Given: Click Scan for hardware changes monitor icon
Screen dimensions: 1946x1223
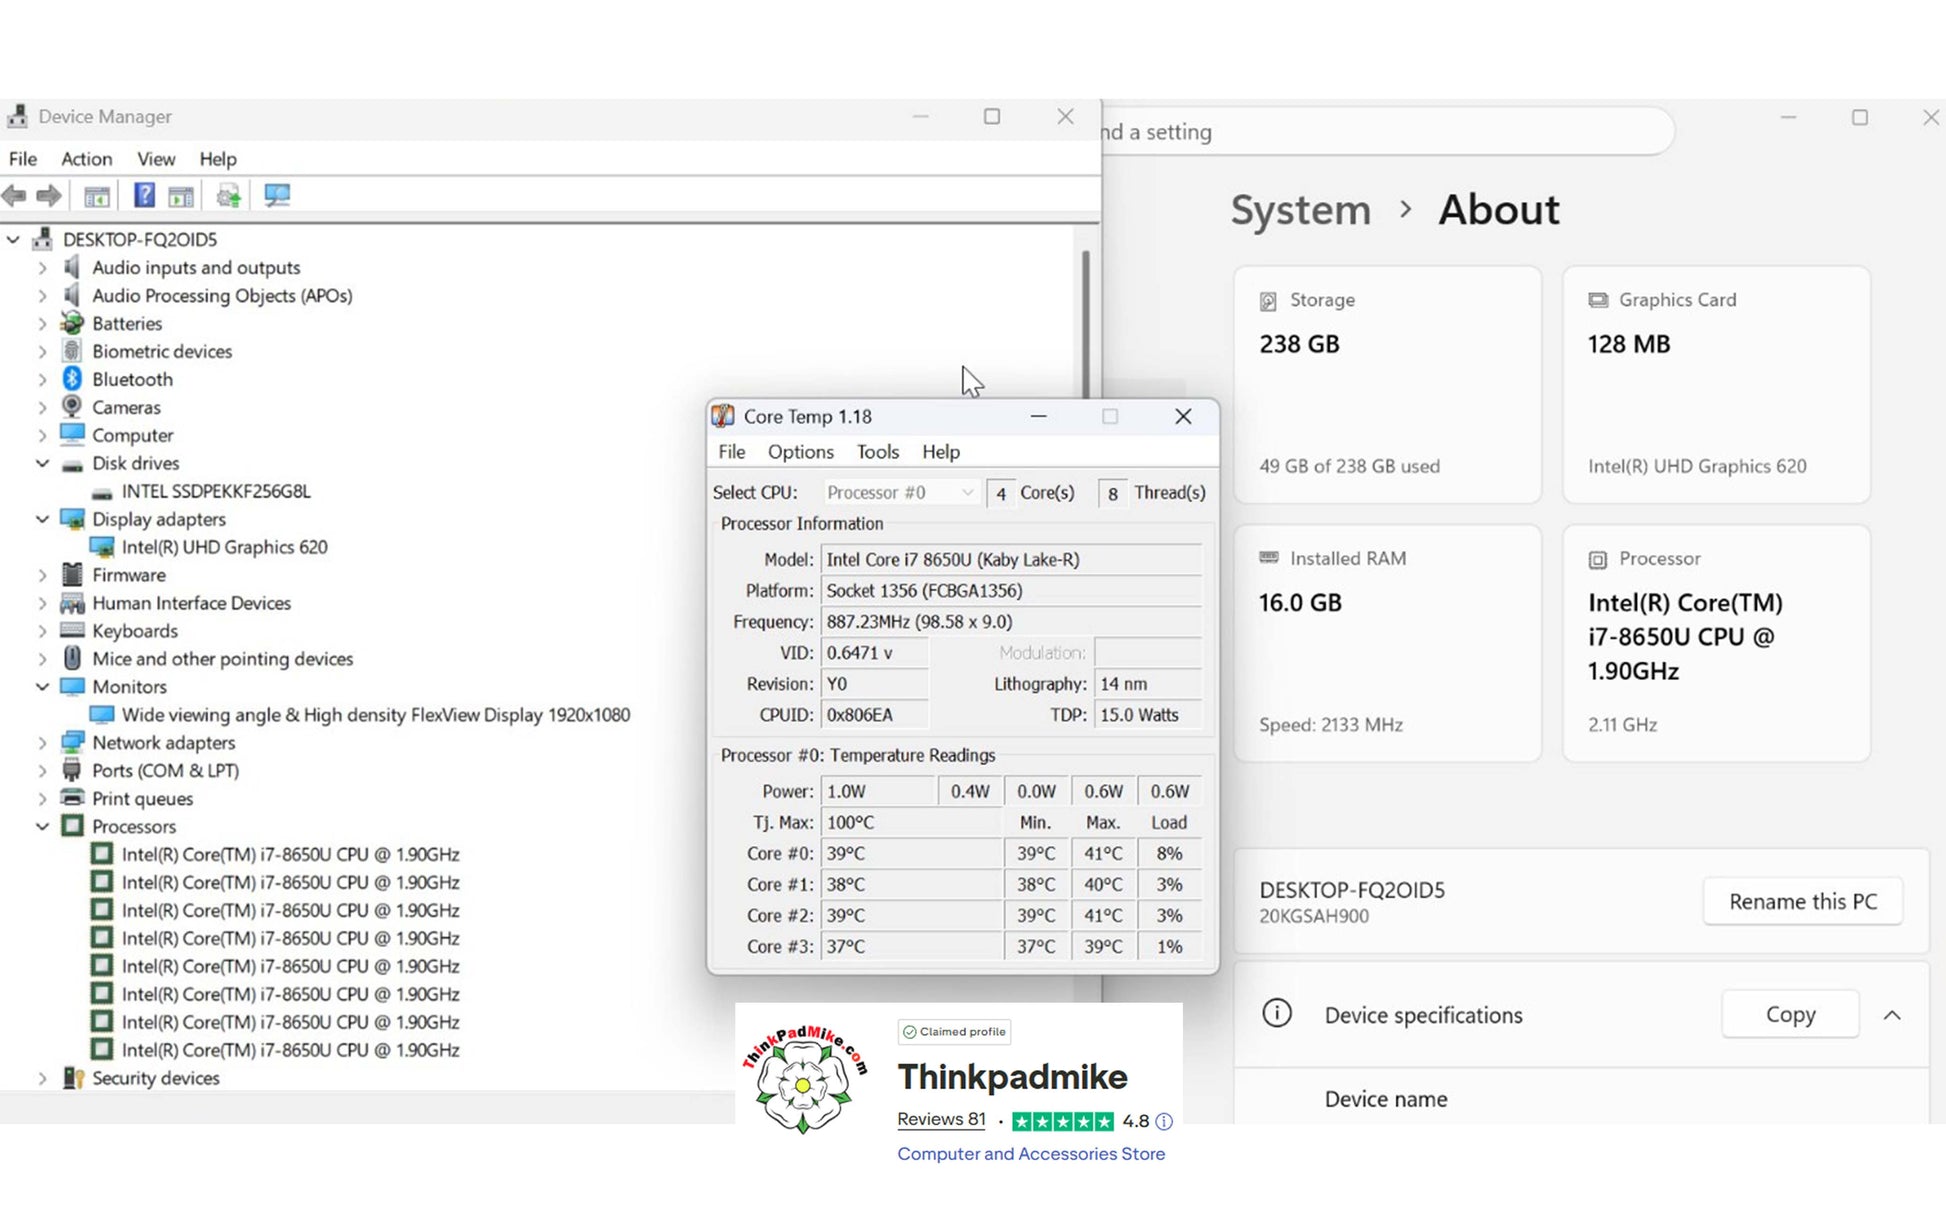Looking at the screenshot, I should point(277,195).
